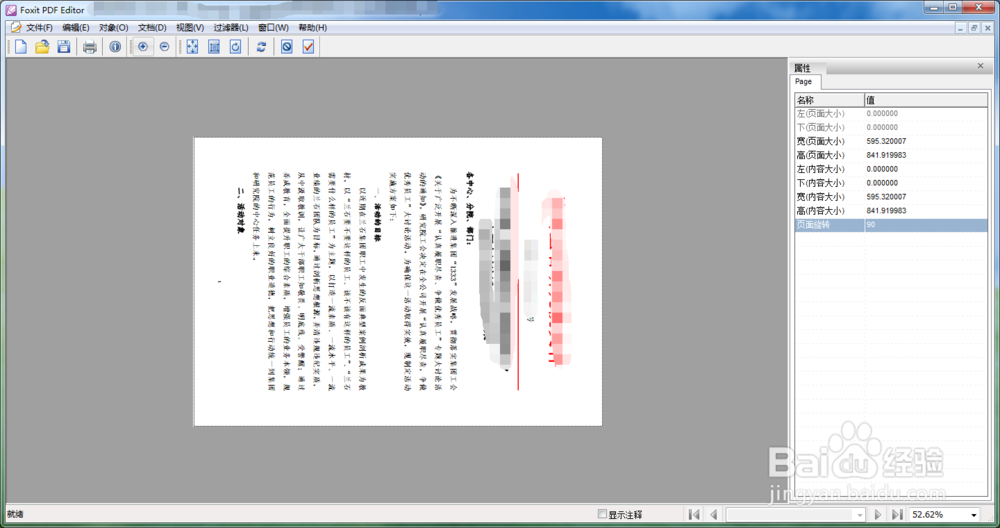Viewport: 1000px width, 528px height.
Task: Click the document icon left of the 文件 menu
Action: click(16, 27)
